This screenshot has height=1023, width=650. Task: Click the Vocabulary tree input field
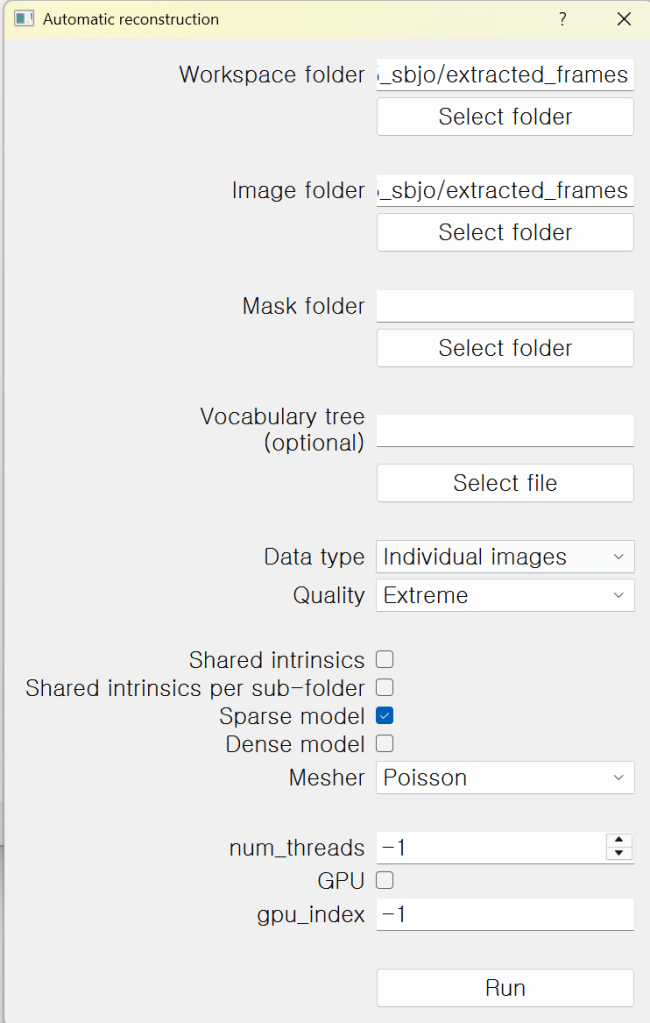coord(505,430)
